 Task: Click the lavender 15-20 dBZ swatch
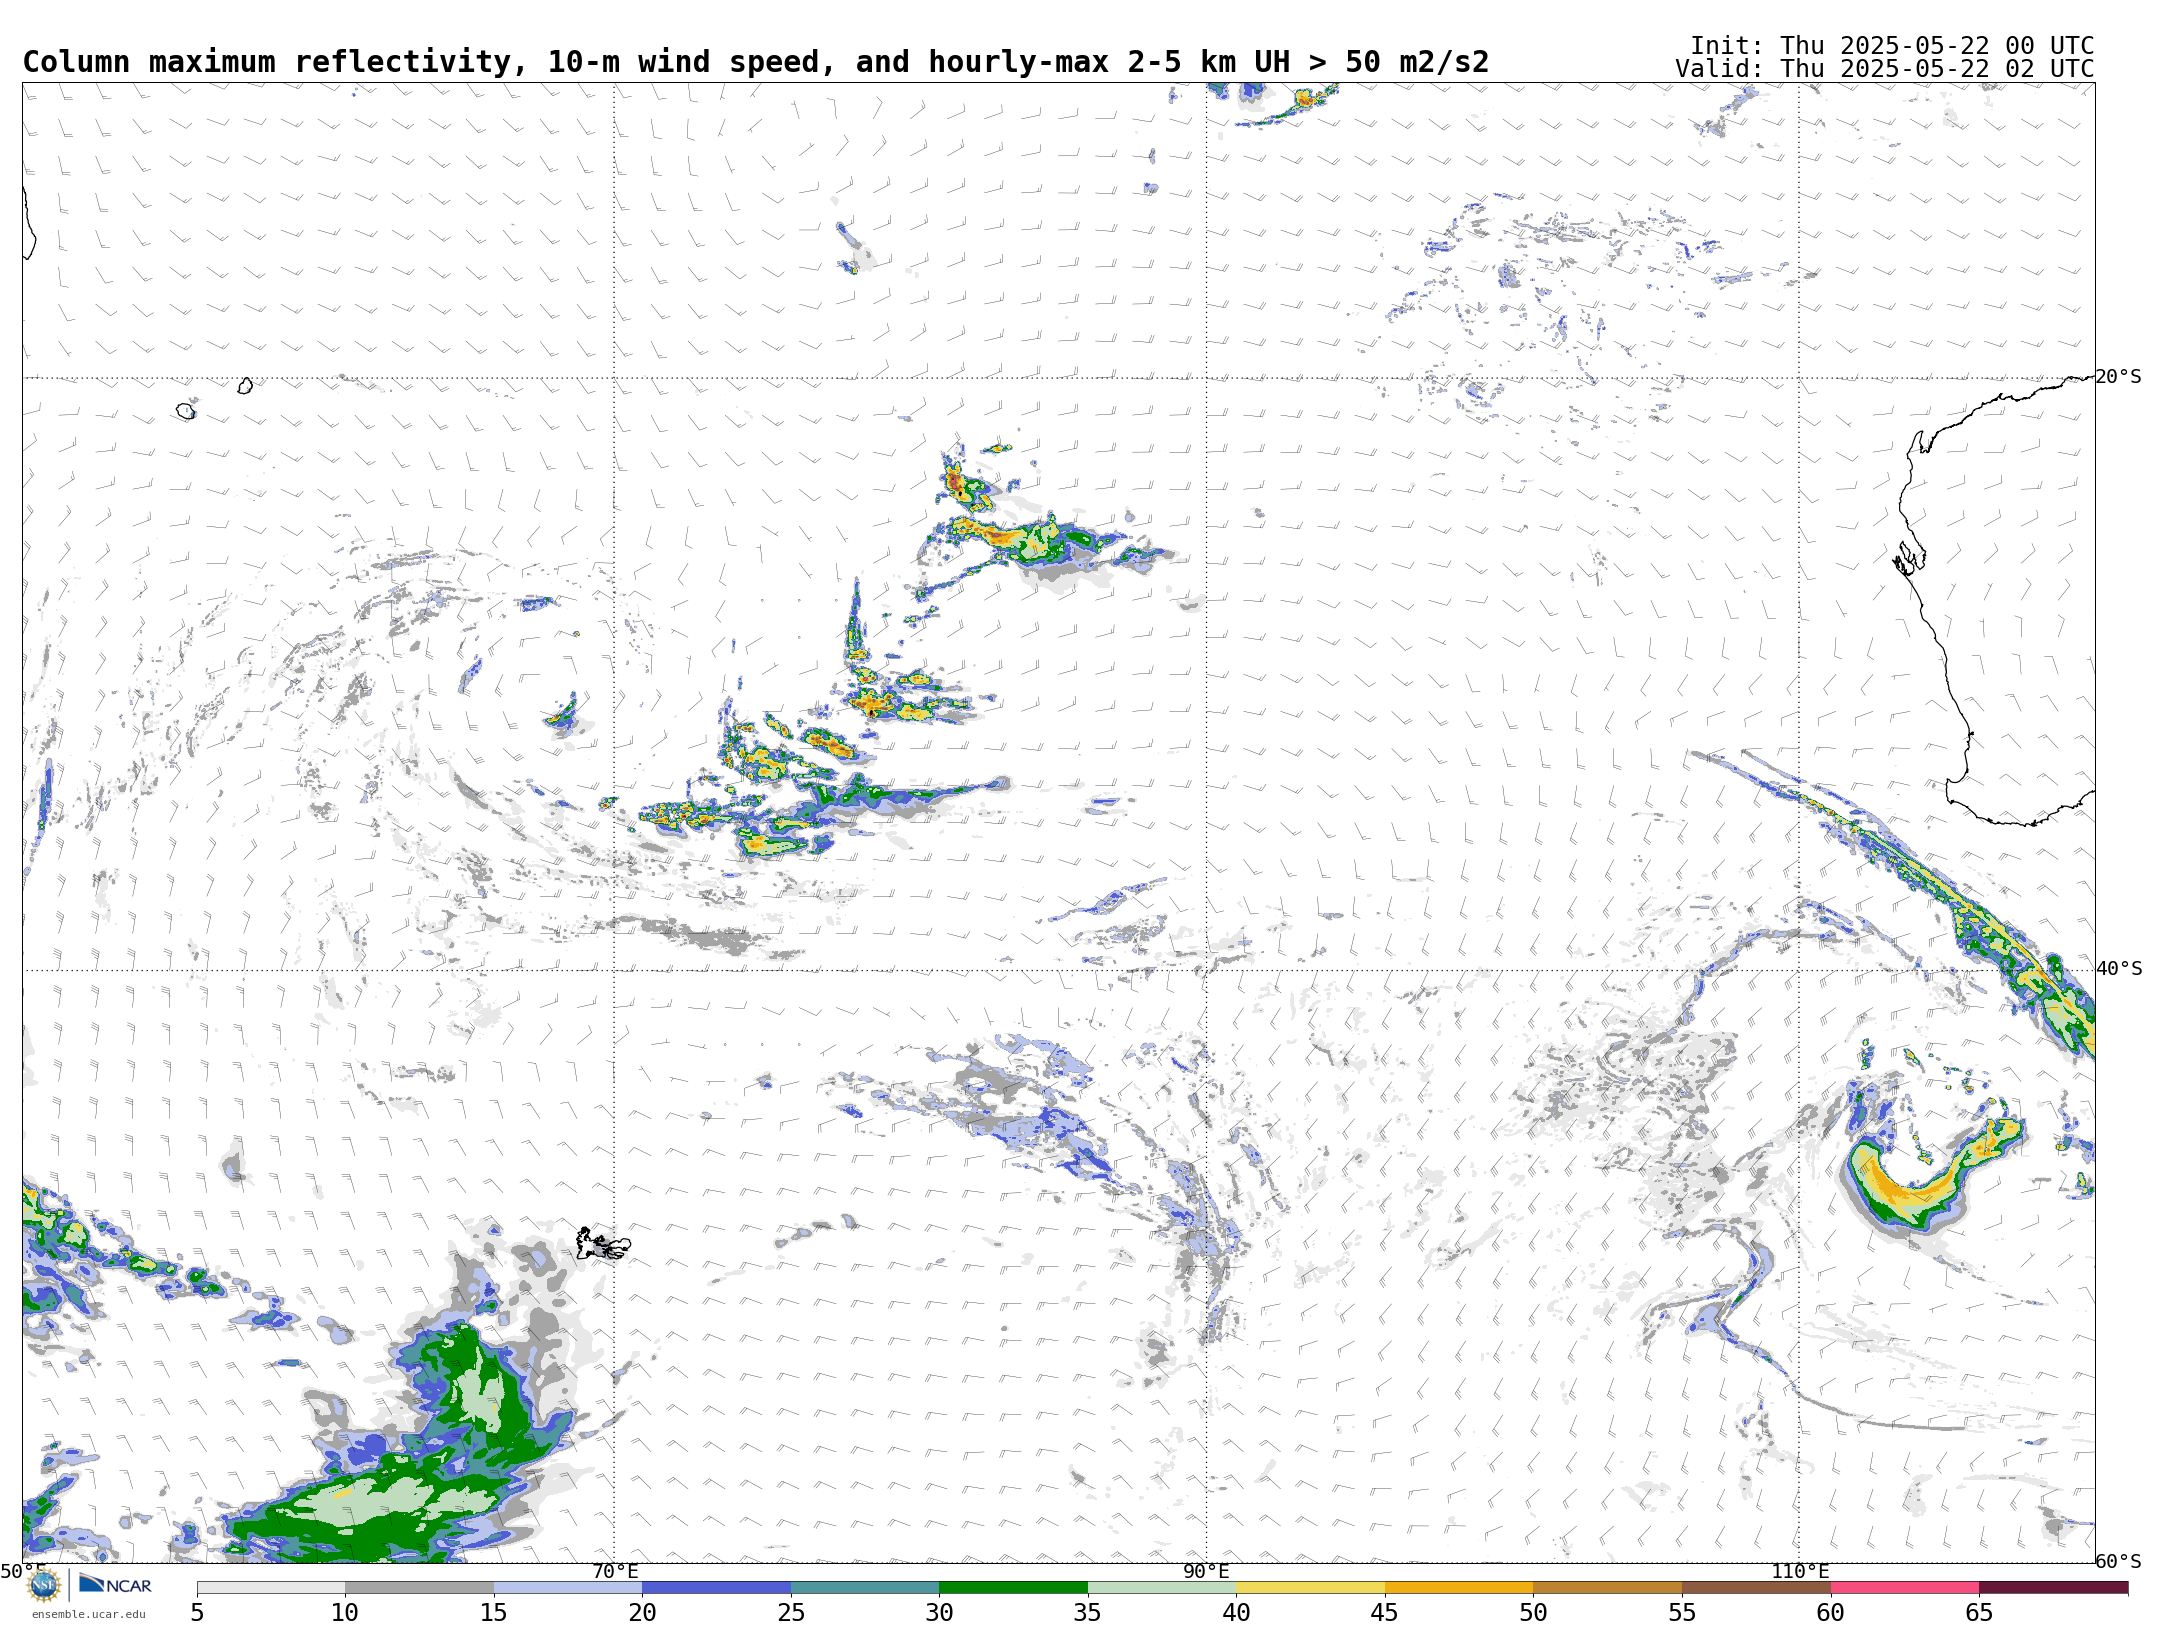[x=568, y=1588]
